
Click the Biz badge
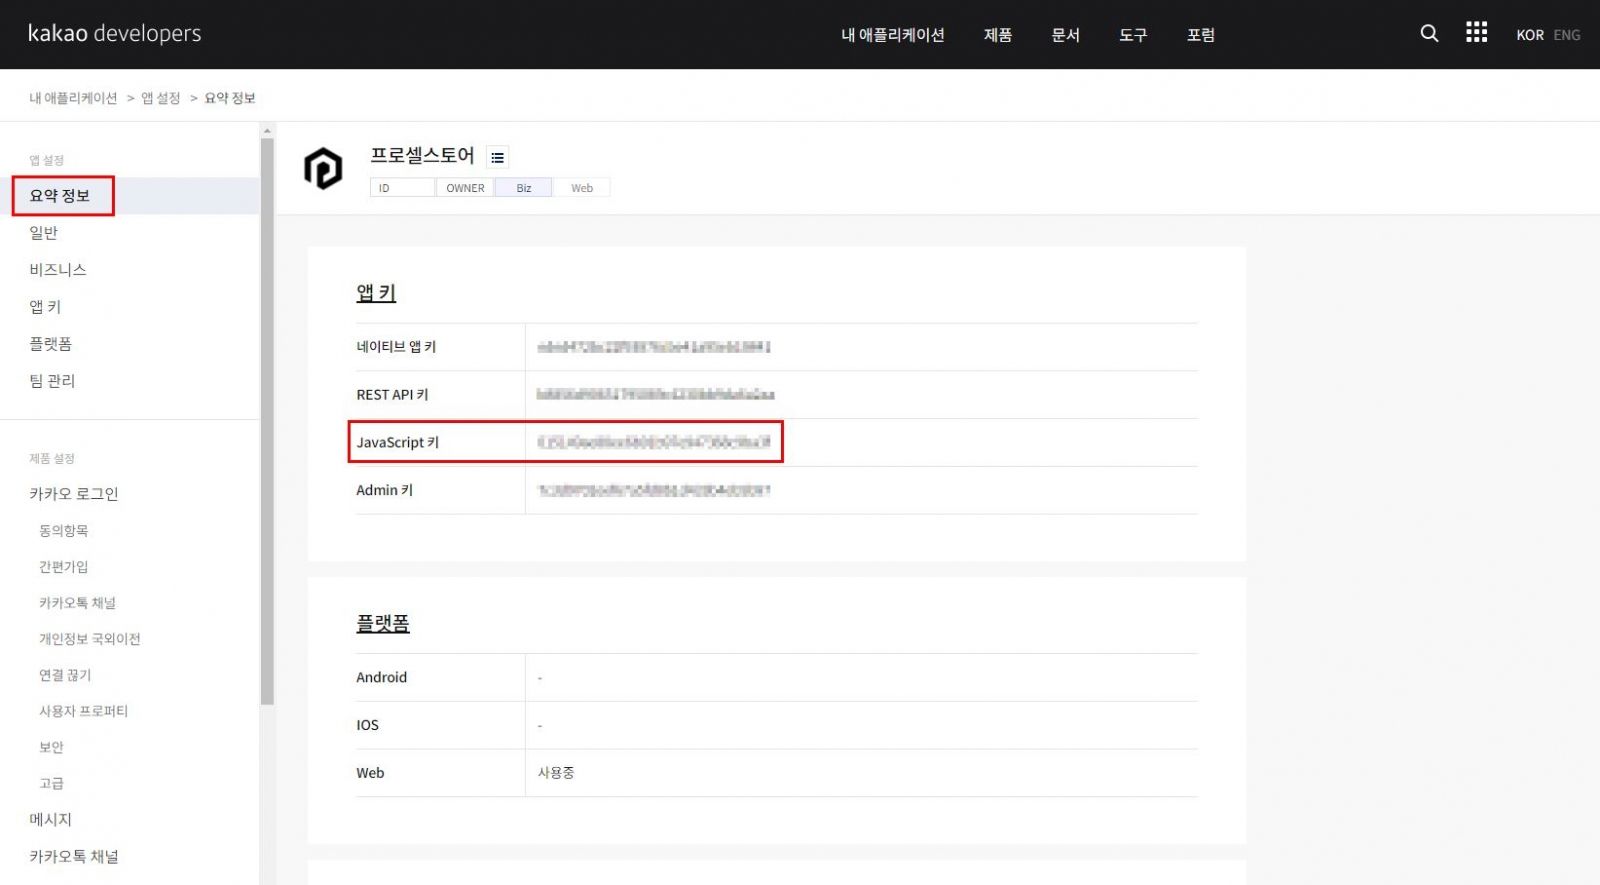pos(524,188)
